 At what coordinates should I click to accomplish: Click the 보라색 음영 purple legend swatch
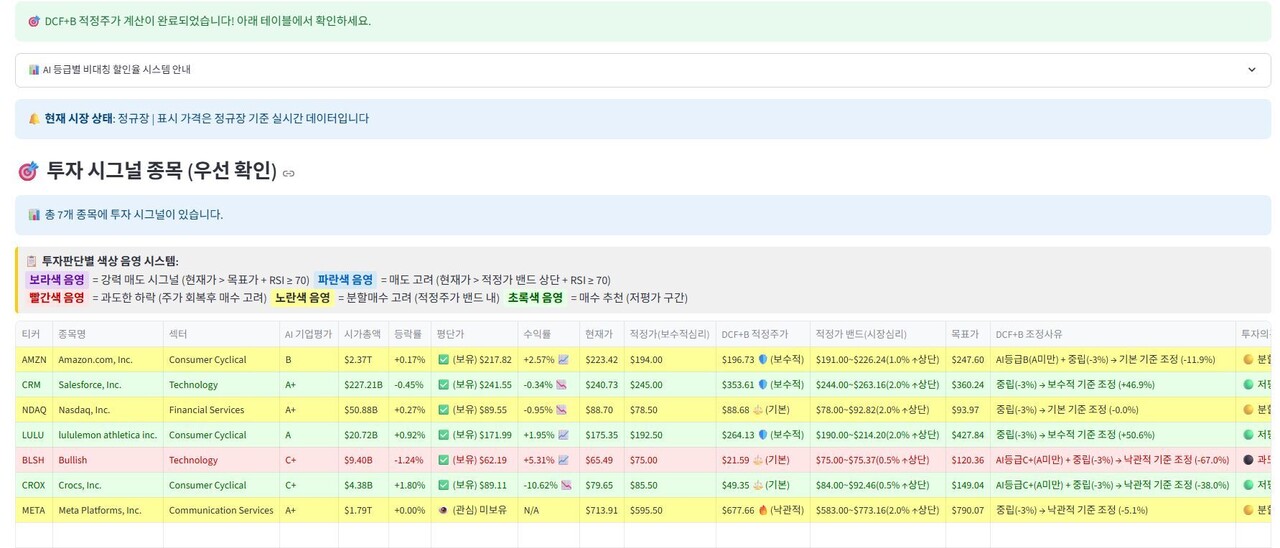[x=56, y=280]
